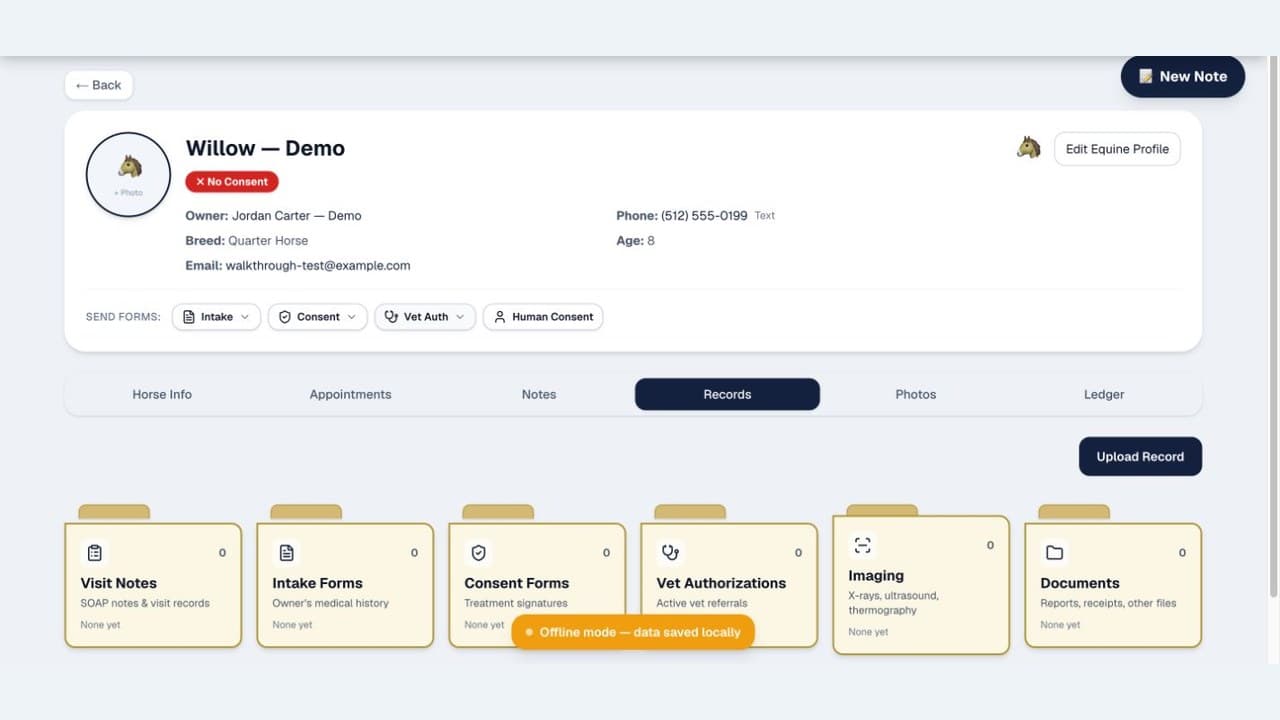Click the Text link next to phone number
Image resolution: width=1280 pixels, height=720 pixels.
coord(765,216)
